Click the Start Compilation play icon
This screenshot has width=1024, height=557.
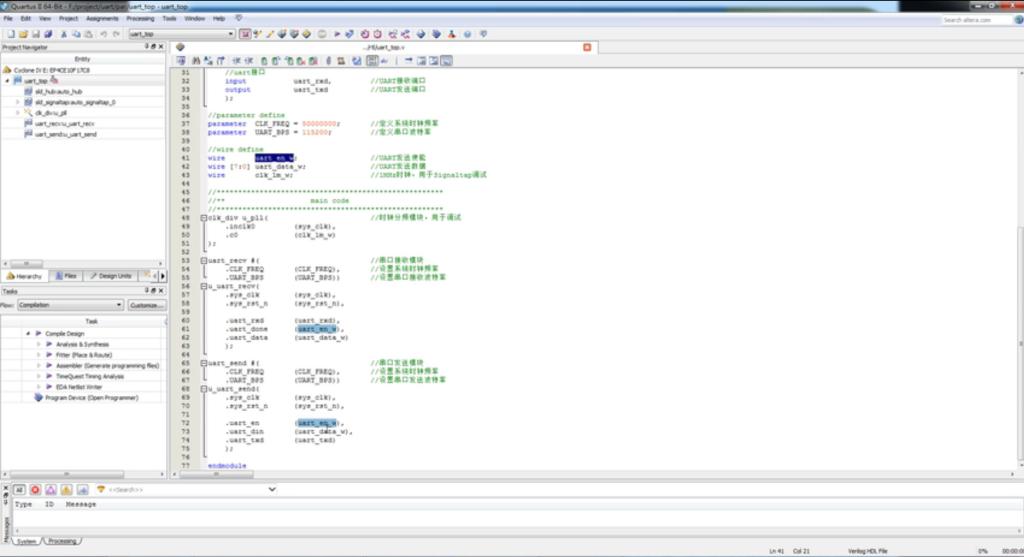(x=337, y=34)
